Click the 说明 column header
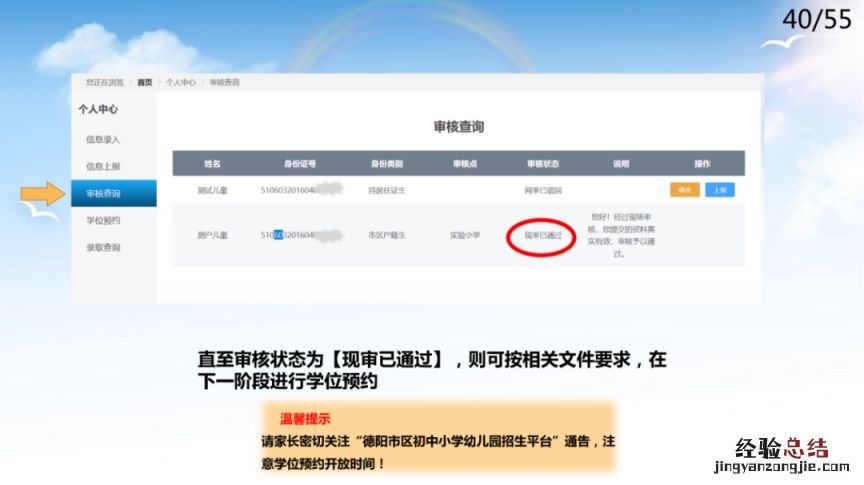 [x=621, y=164]
